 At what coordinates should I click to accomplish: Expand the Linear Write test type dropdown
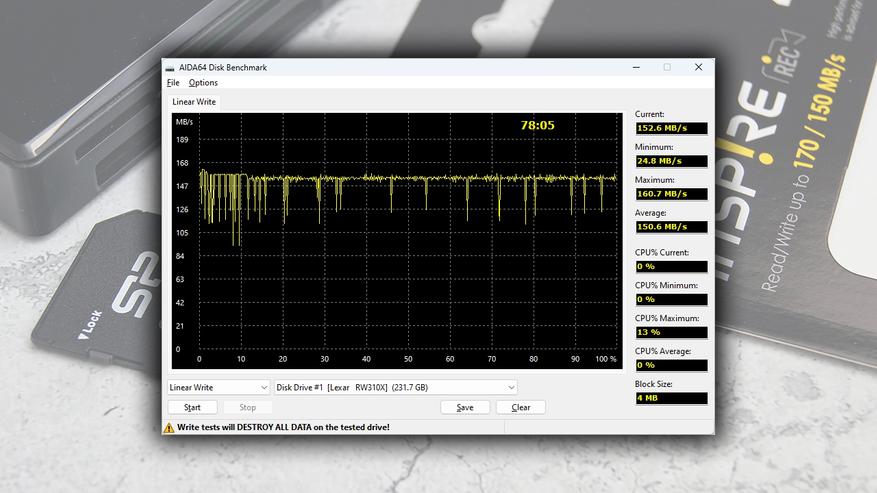pyautogui.click(x=218, y=387)
